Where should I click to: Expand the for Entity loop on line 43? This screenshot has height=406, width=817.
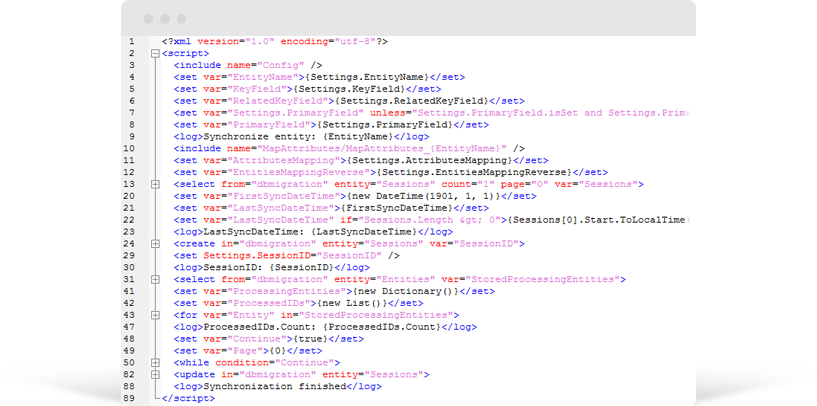tap(154, 315)
